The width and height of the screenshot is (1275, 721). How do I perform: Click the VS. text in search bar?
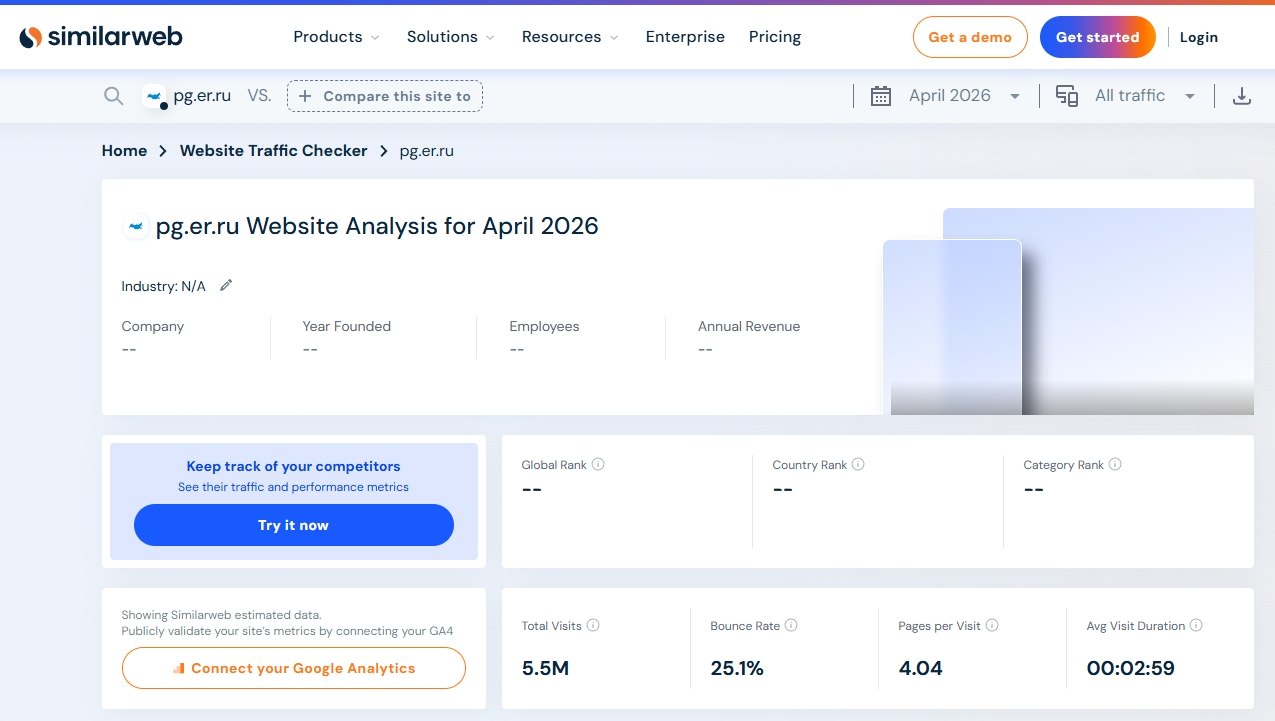point(259,96)
